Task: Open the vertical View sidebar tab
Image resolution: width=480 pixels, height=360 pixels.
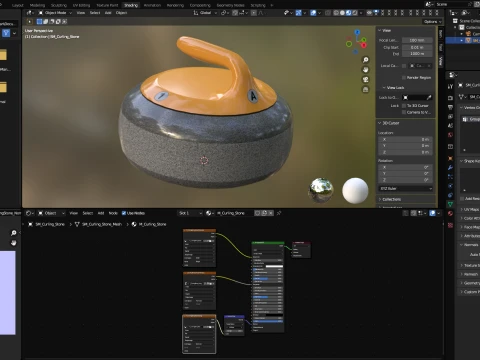Action: [441, 61]
